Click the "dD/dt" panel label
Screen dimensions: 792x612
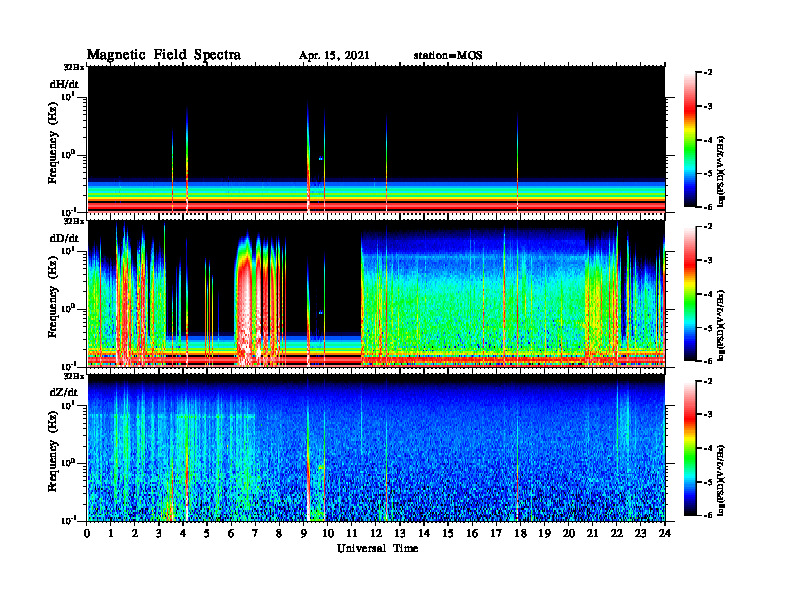pyautogui.click(x=64, y=238)
